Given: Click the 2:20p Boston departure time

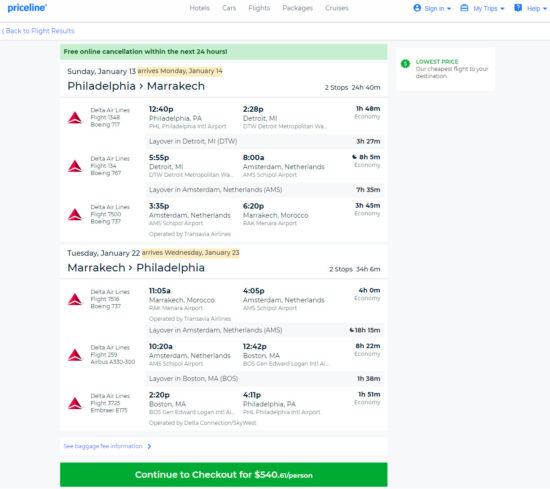Looking at the screenshot, I should [159, 395].
